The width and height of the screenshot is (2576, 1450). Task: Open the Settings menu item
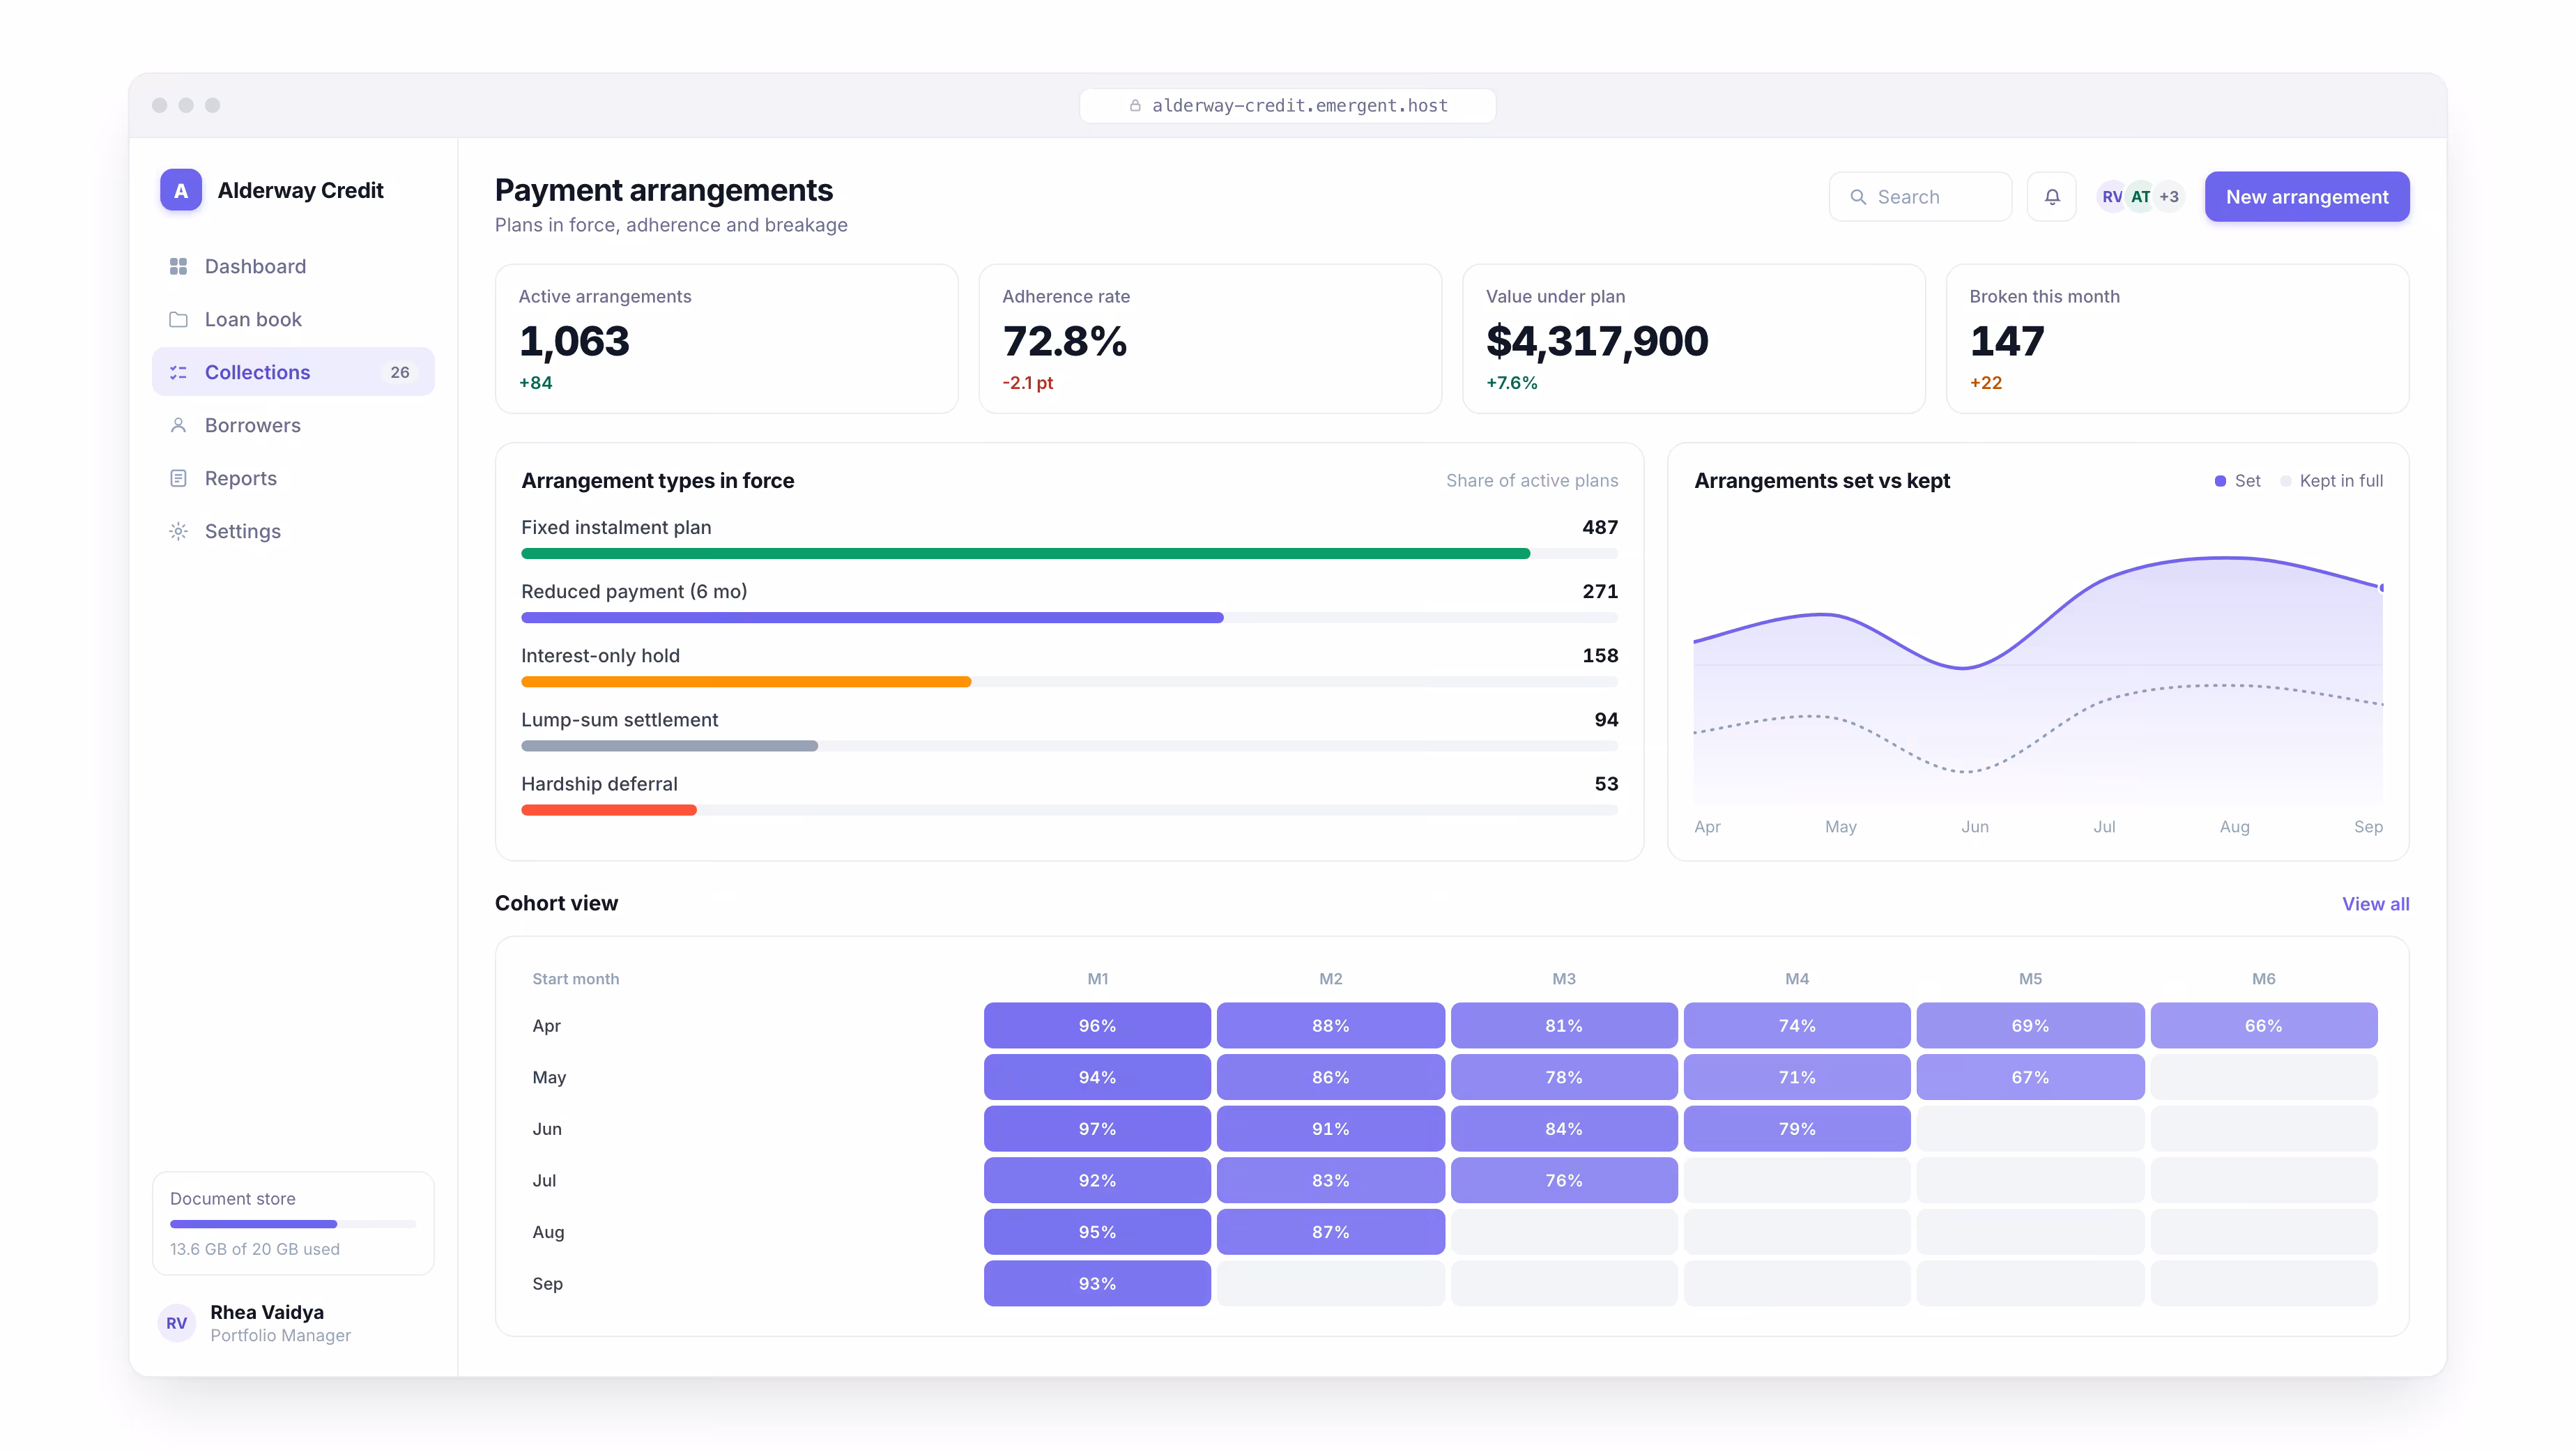point(293,531)
